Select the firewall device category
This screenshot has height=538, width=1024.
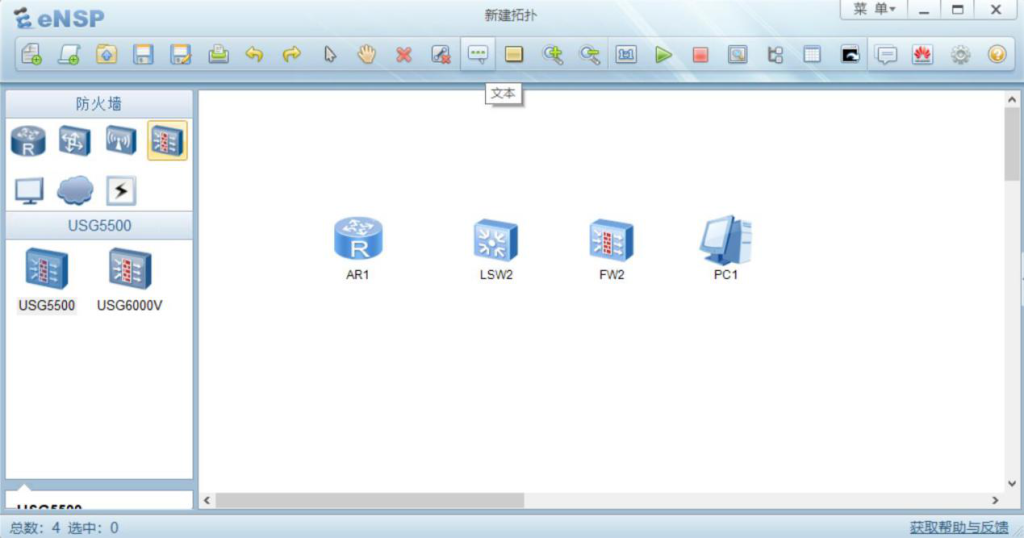[x=167, y=140]
